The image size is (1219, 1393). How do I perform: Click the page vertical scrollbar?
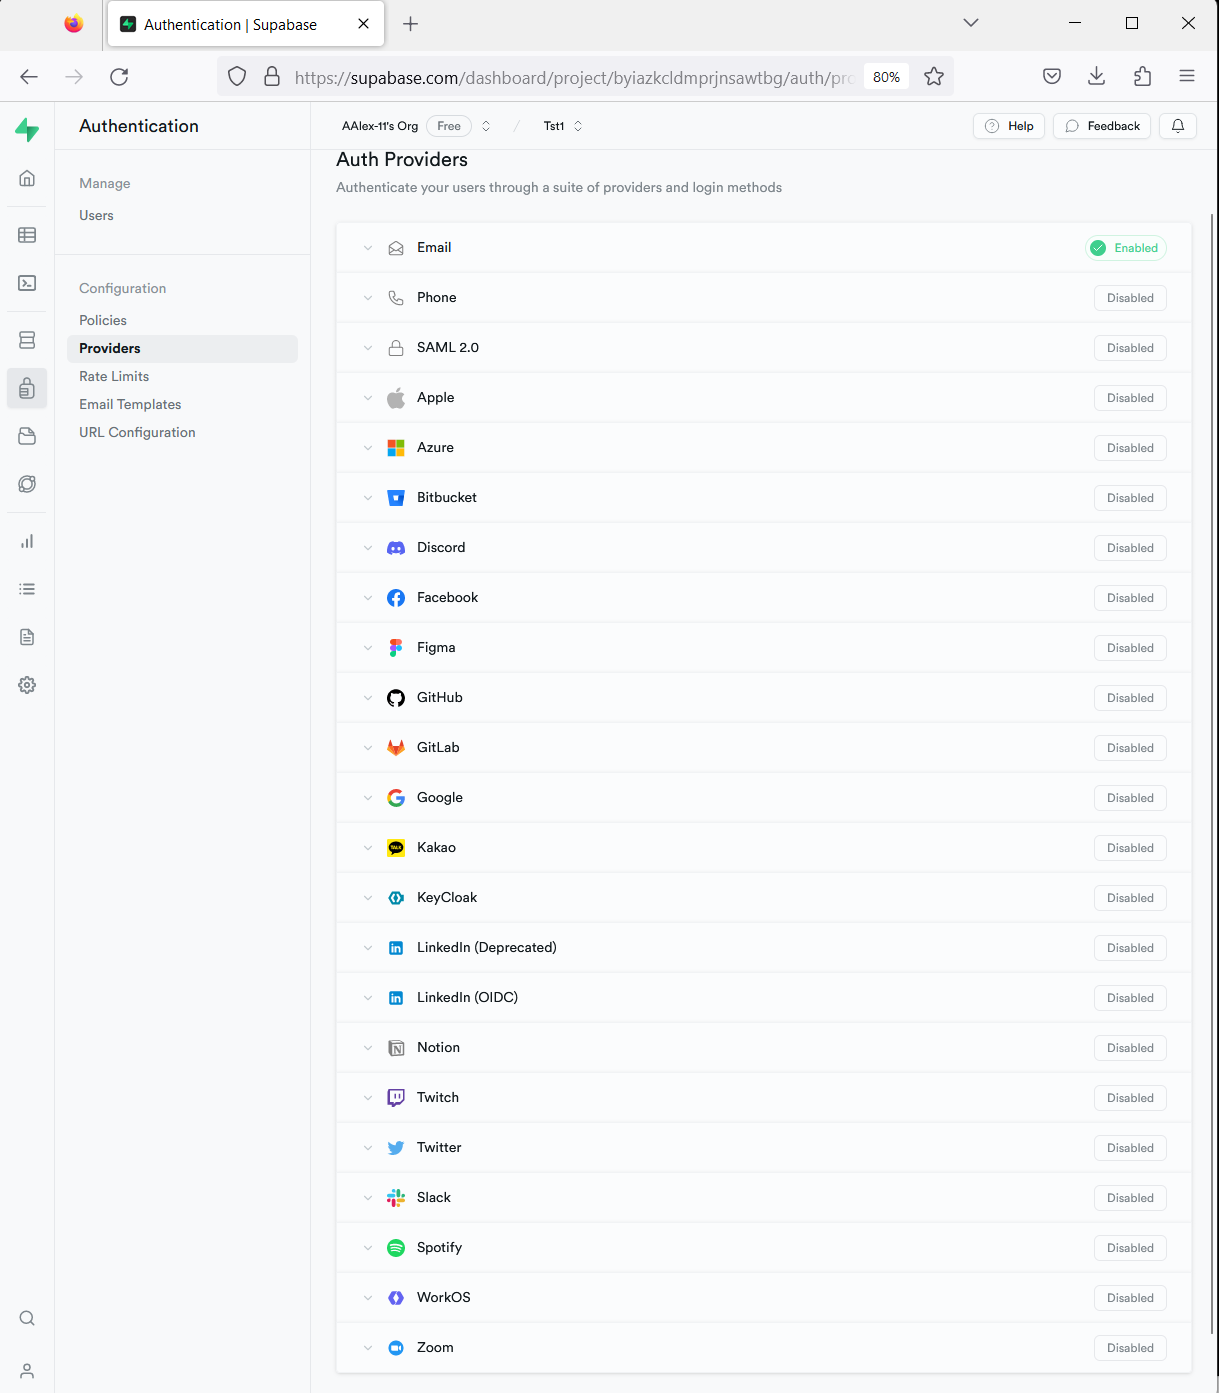(x=1213, y=700)
